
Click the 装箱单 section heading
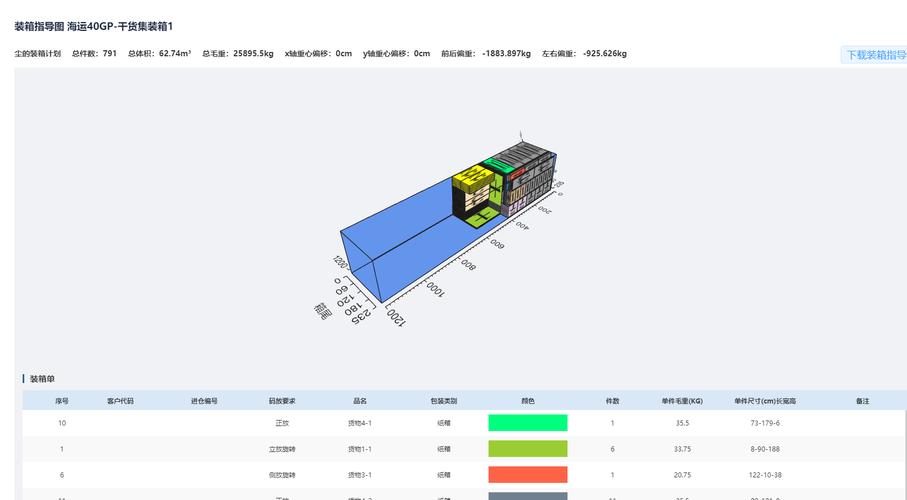43,379
